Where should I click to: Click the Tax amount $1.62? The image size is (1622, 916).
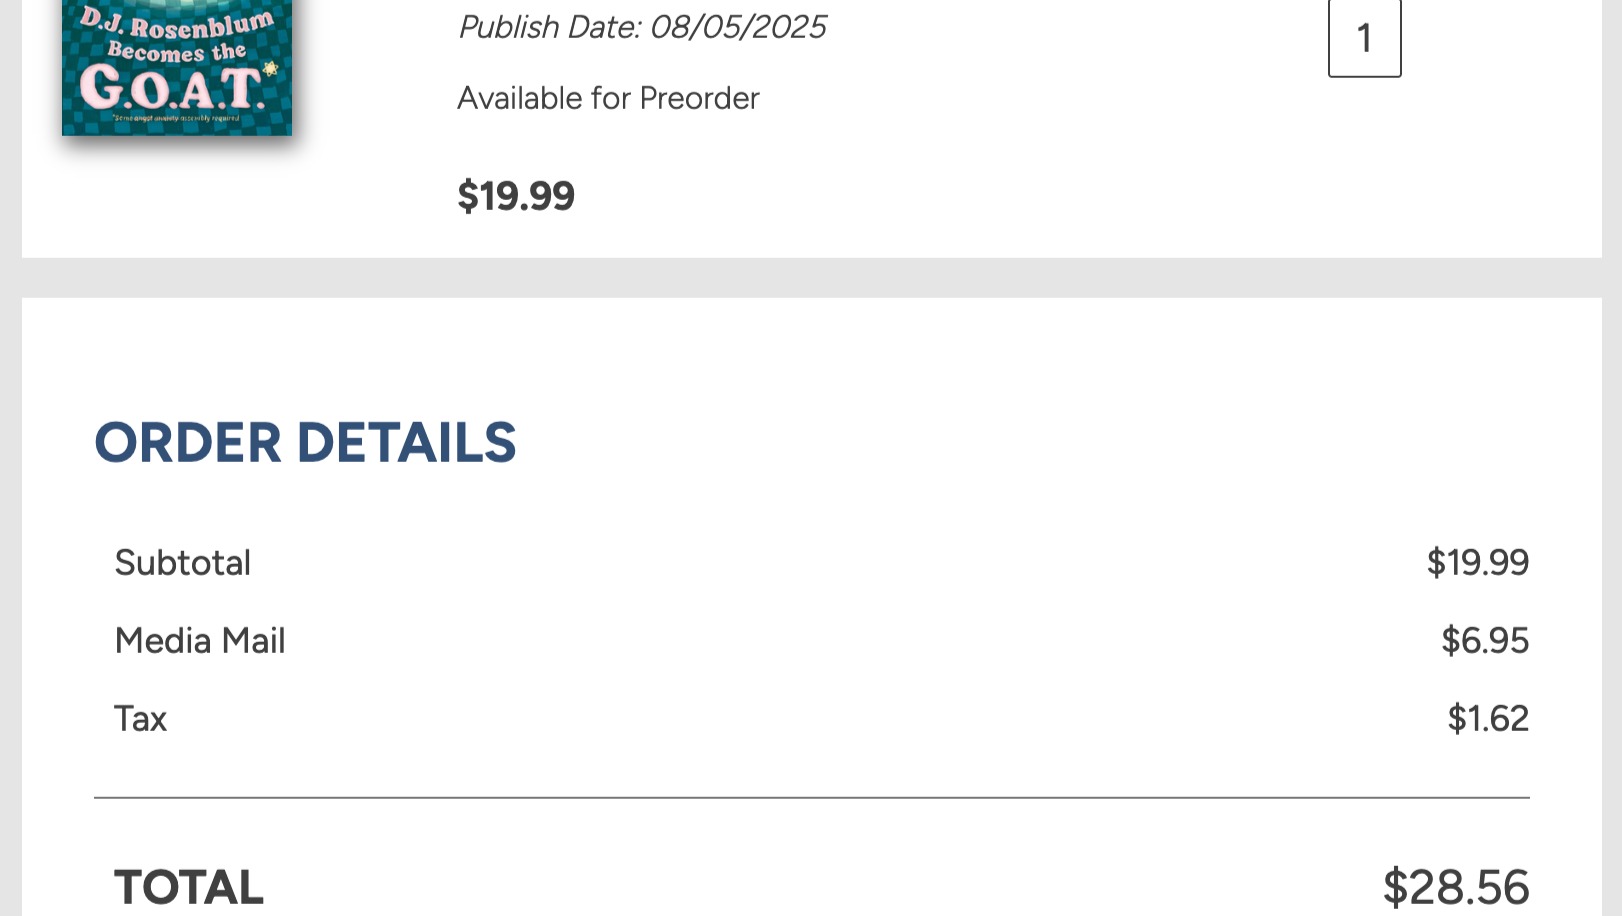point(1488,718)
